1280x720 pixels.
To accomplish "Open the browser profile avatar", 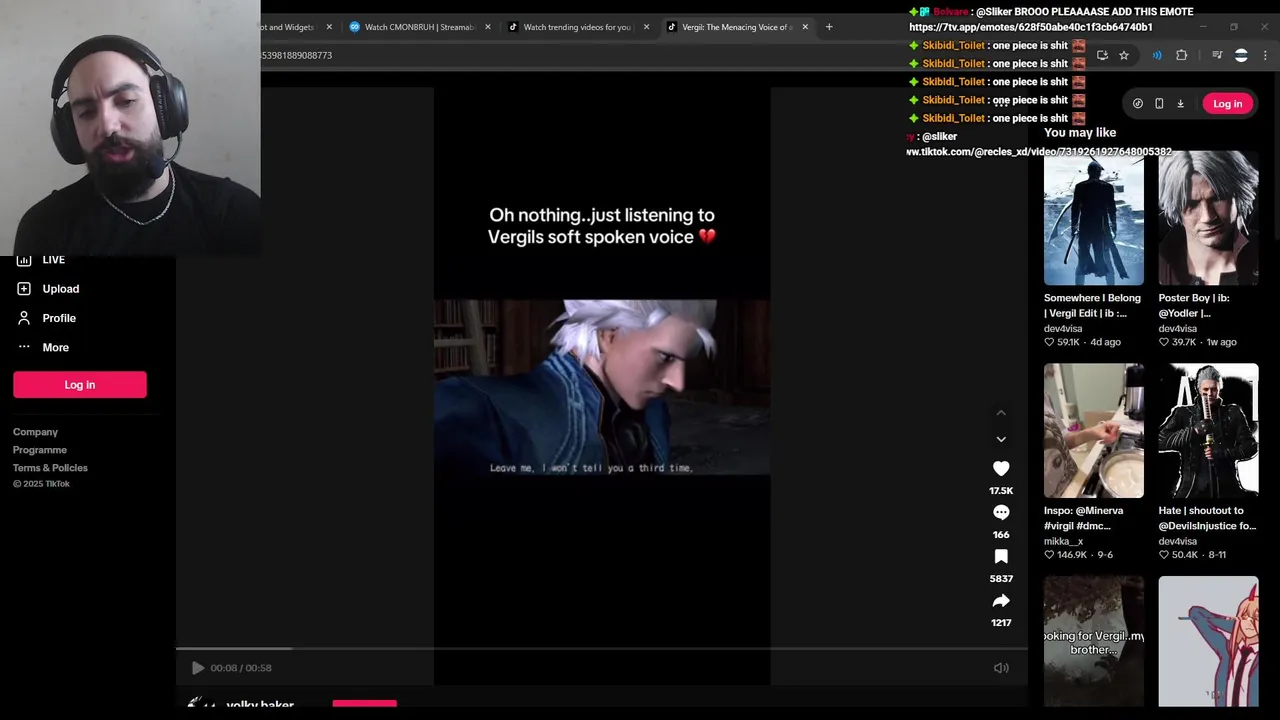I will pyautogui.click(x=1241, y=55).
